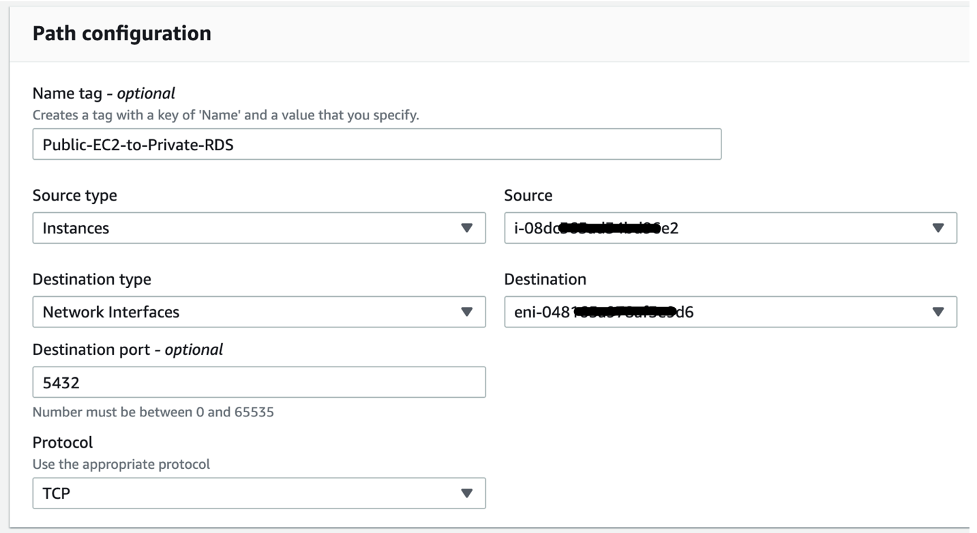Click the 'Destination port - optional' label
Screen dimensions: 977x533
click(x=127, y=350)
